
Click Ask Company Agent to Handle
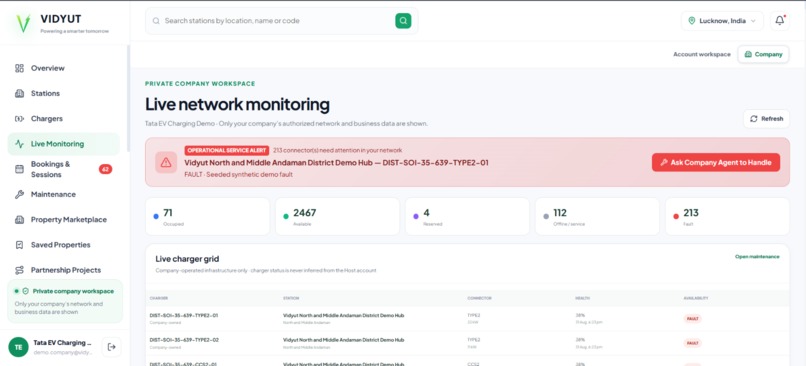pos(716,162)
